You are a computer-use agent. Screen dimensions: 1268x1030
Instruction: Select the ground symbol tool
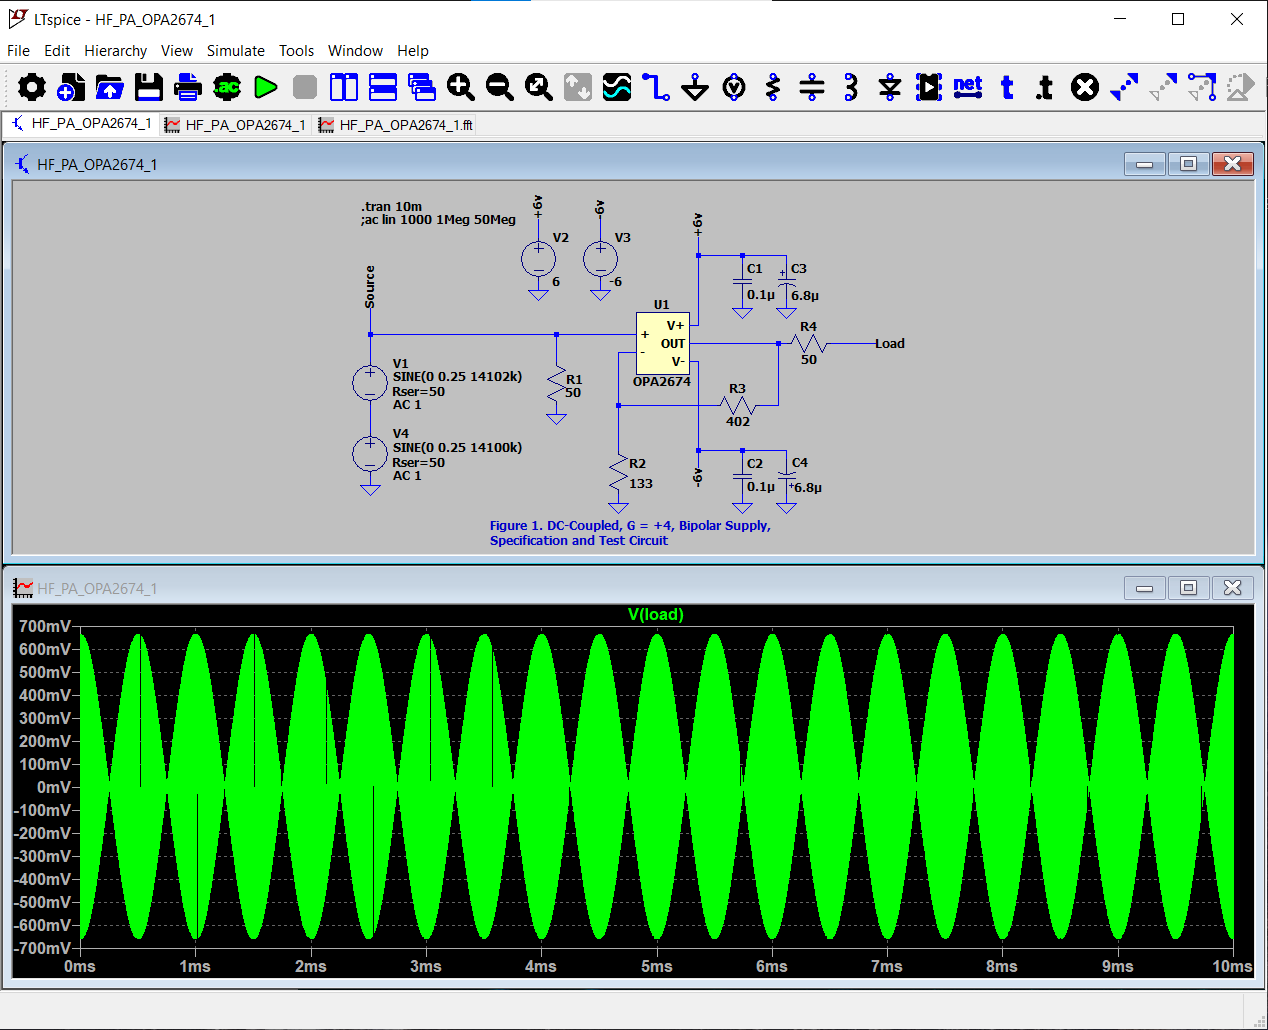695,88
